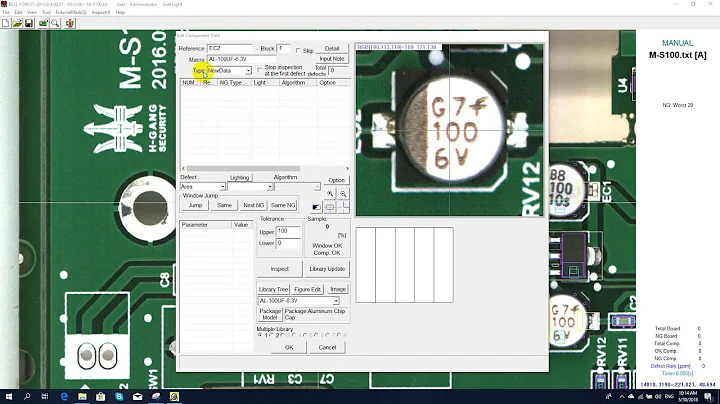Click the Image button

tap(338, 289)
